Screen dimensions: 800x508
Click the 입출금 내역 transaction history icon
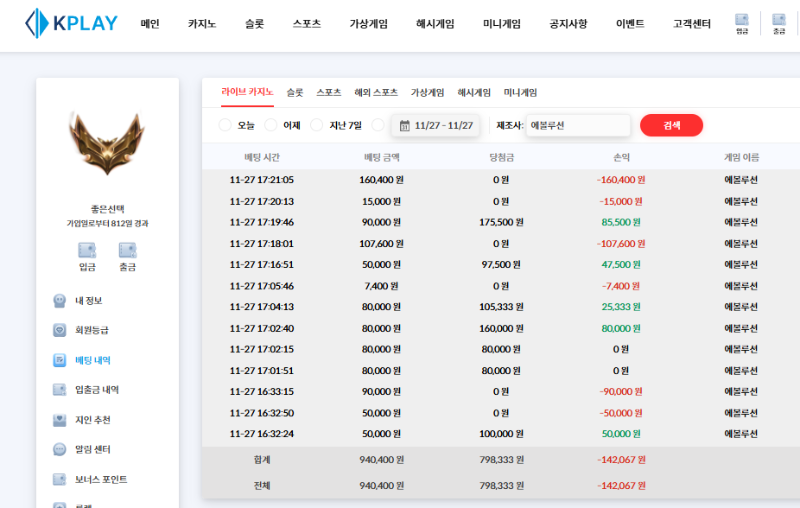[x=58, y=390]
